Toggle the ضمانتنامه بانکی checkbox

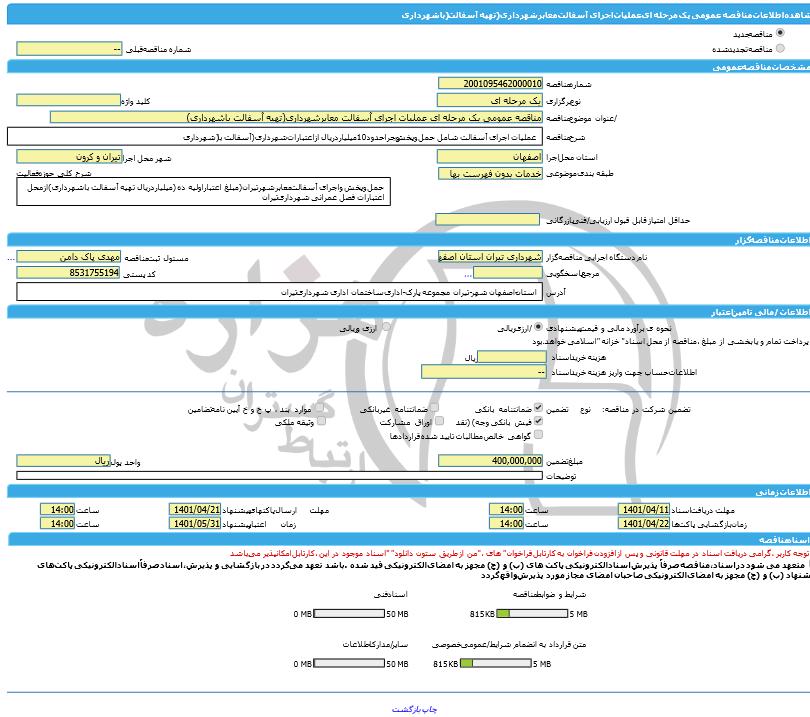(x=540, y=409)
